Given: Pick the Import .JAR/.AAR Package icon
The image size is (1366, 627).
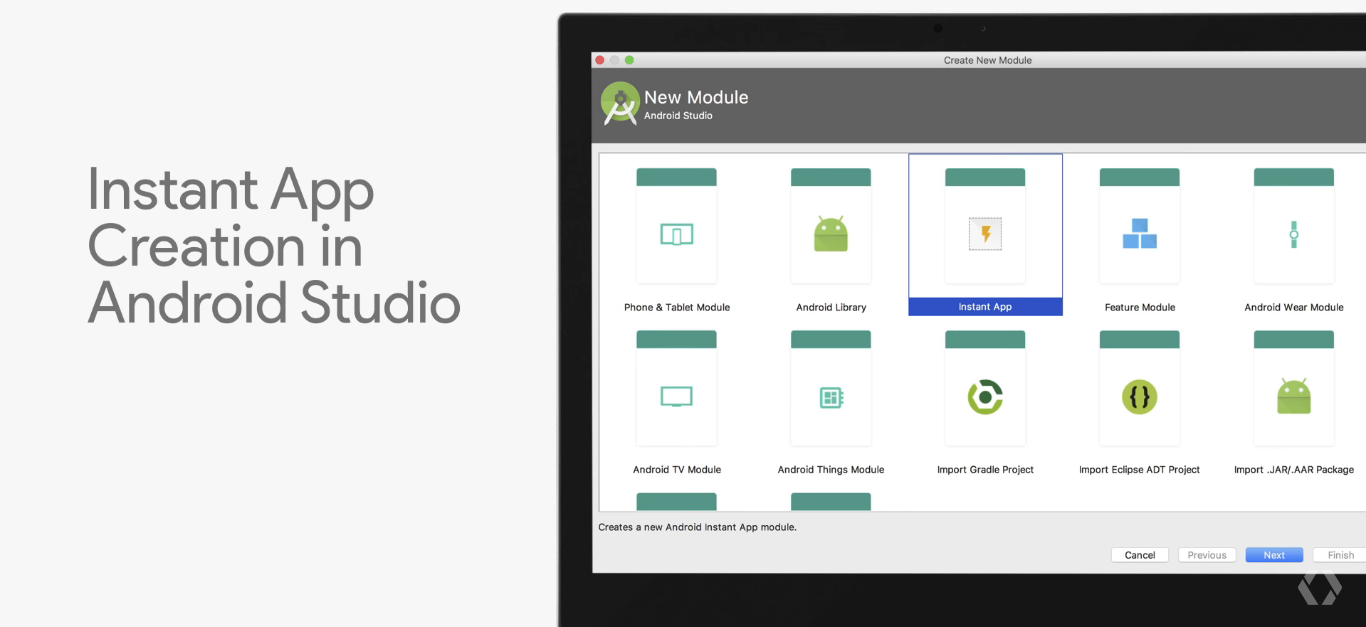Looking at the screenshot, I should click(x=1293, y=396).
